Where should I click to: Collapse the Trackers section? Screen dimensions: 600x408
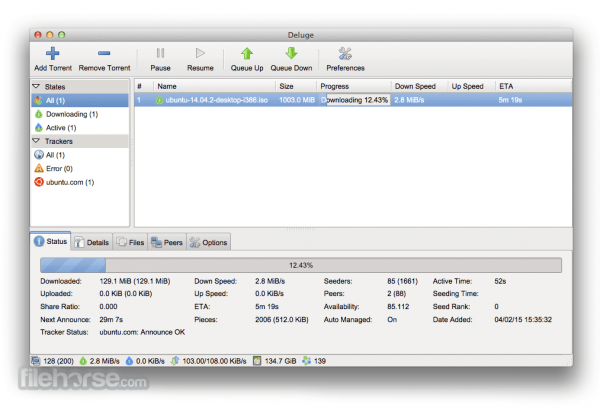36,141
